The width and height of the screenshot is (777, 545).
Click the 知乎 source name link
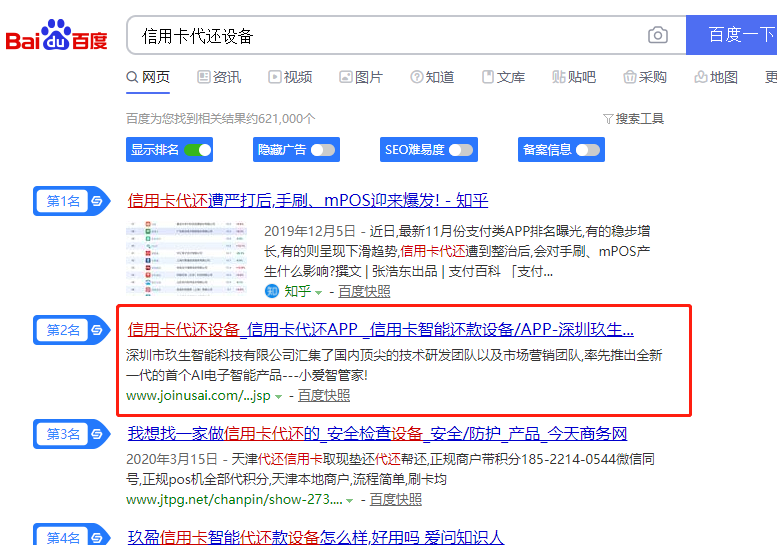(297, 291)
